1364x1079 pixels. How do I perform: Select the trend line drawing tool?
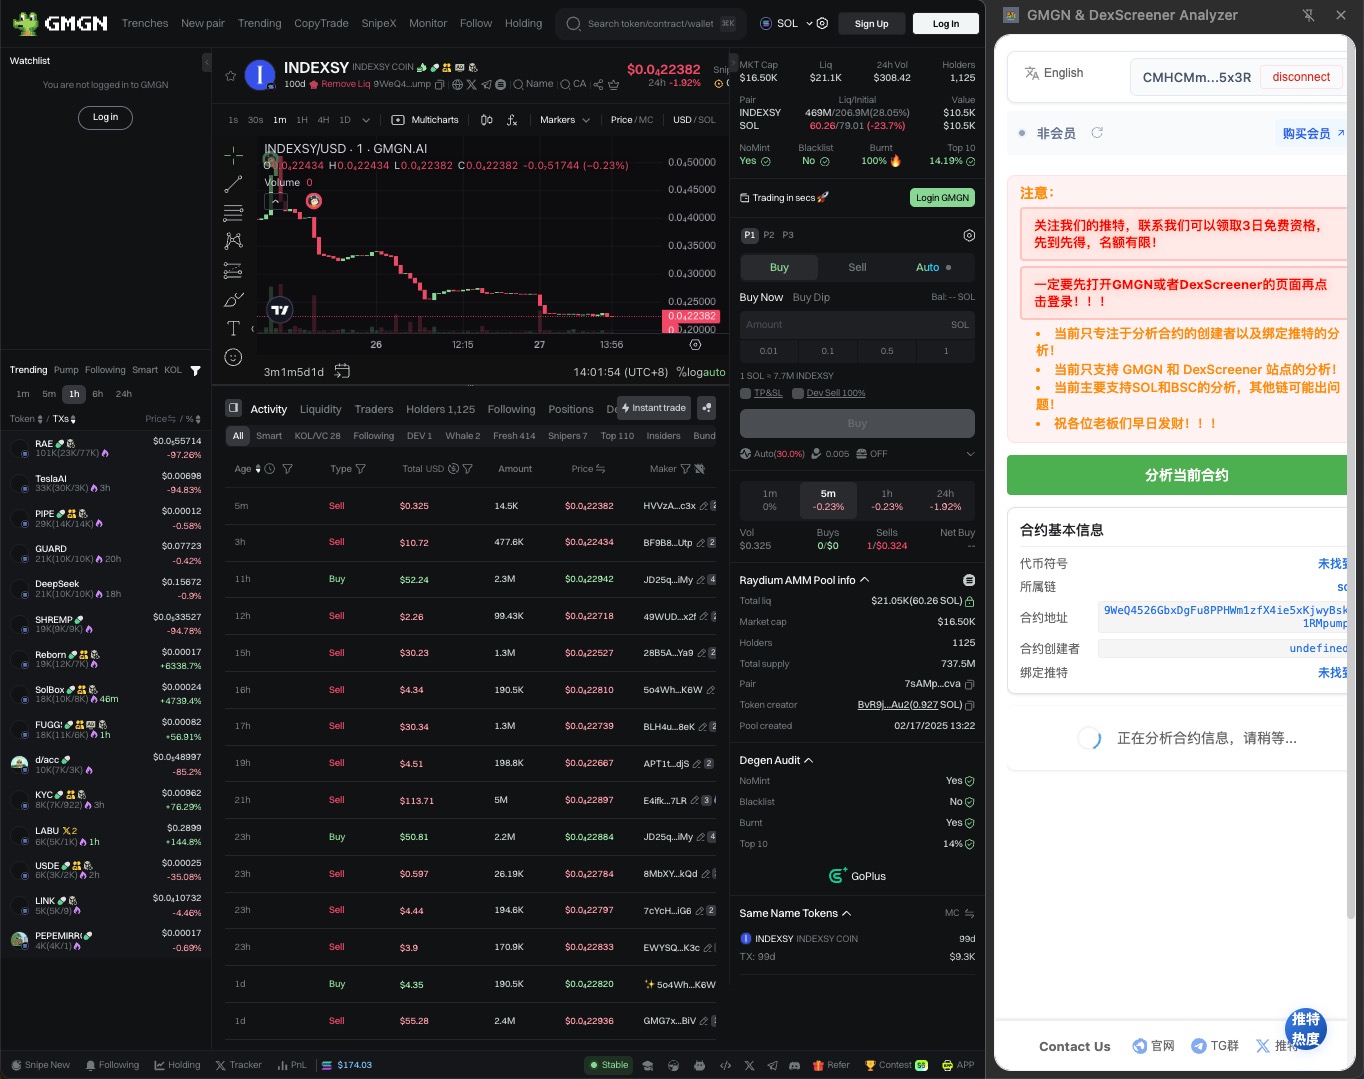pos(233,184)
